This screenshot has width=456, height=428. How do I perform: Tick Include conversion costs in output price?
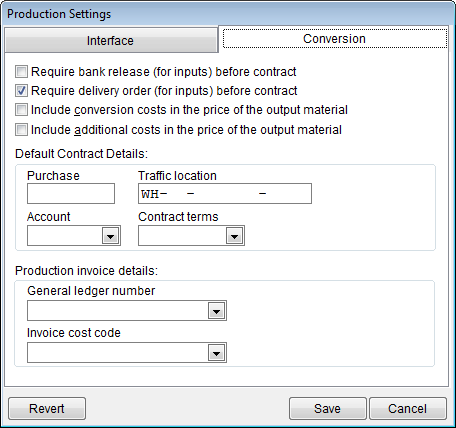coord(21,110)
